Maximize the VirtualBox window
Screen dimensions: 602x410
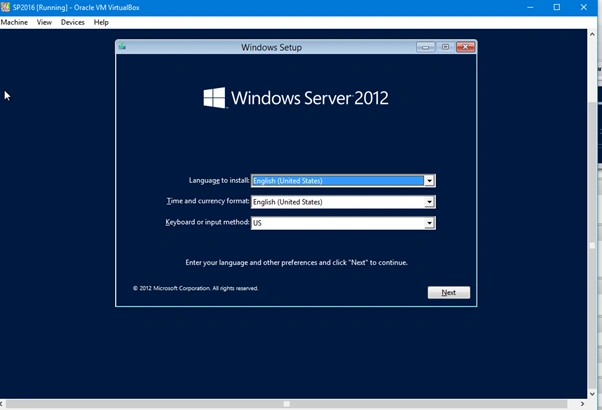(557, 7)
